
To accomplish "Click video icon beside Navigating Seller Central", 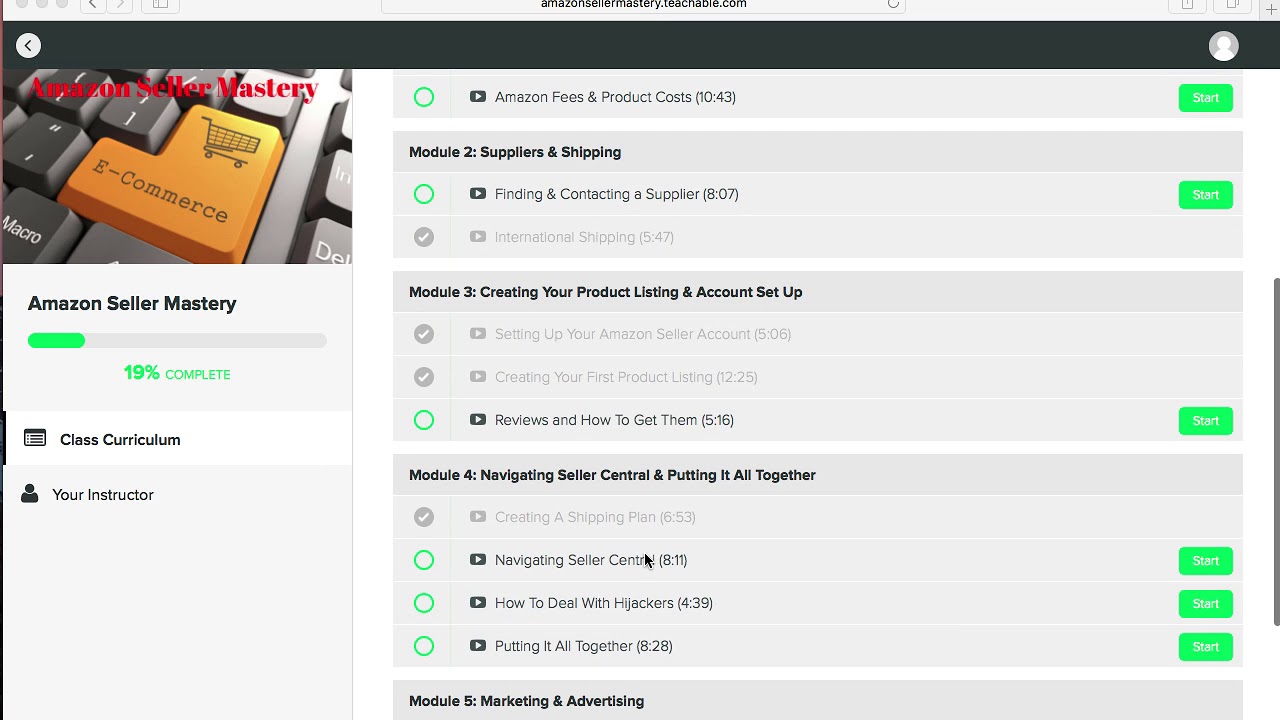I will (478, 560).
